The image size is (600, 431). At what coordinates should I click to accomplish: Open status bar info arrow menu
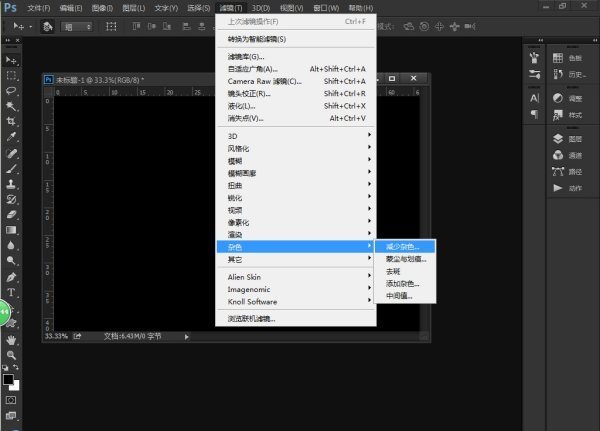point(186,337)
